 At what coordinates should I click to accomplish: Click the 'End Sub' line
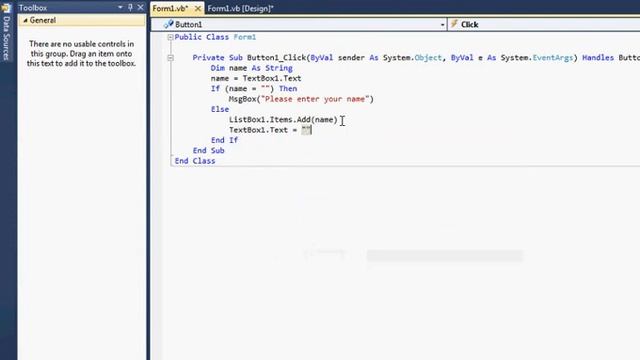[x=209, y=151]
